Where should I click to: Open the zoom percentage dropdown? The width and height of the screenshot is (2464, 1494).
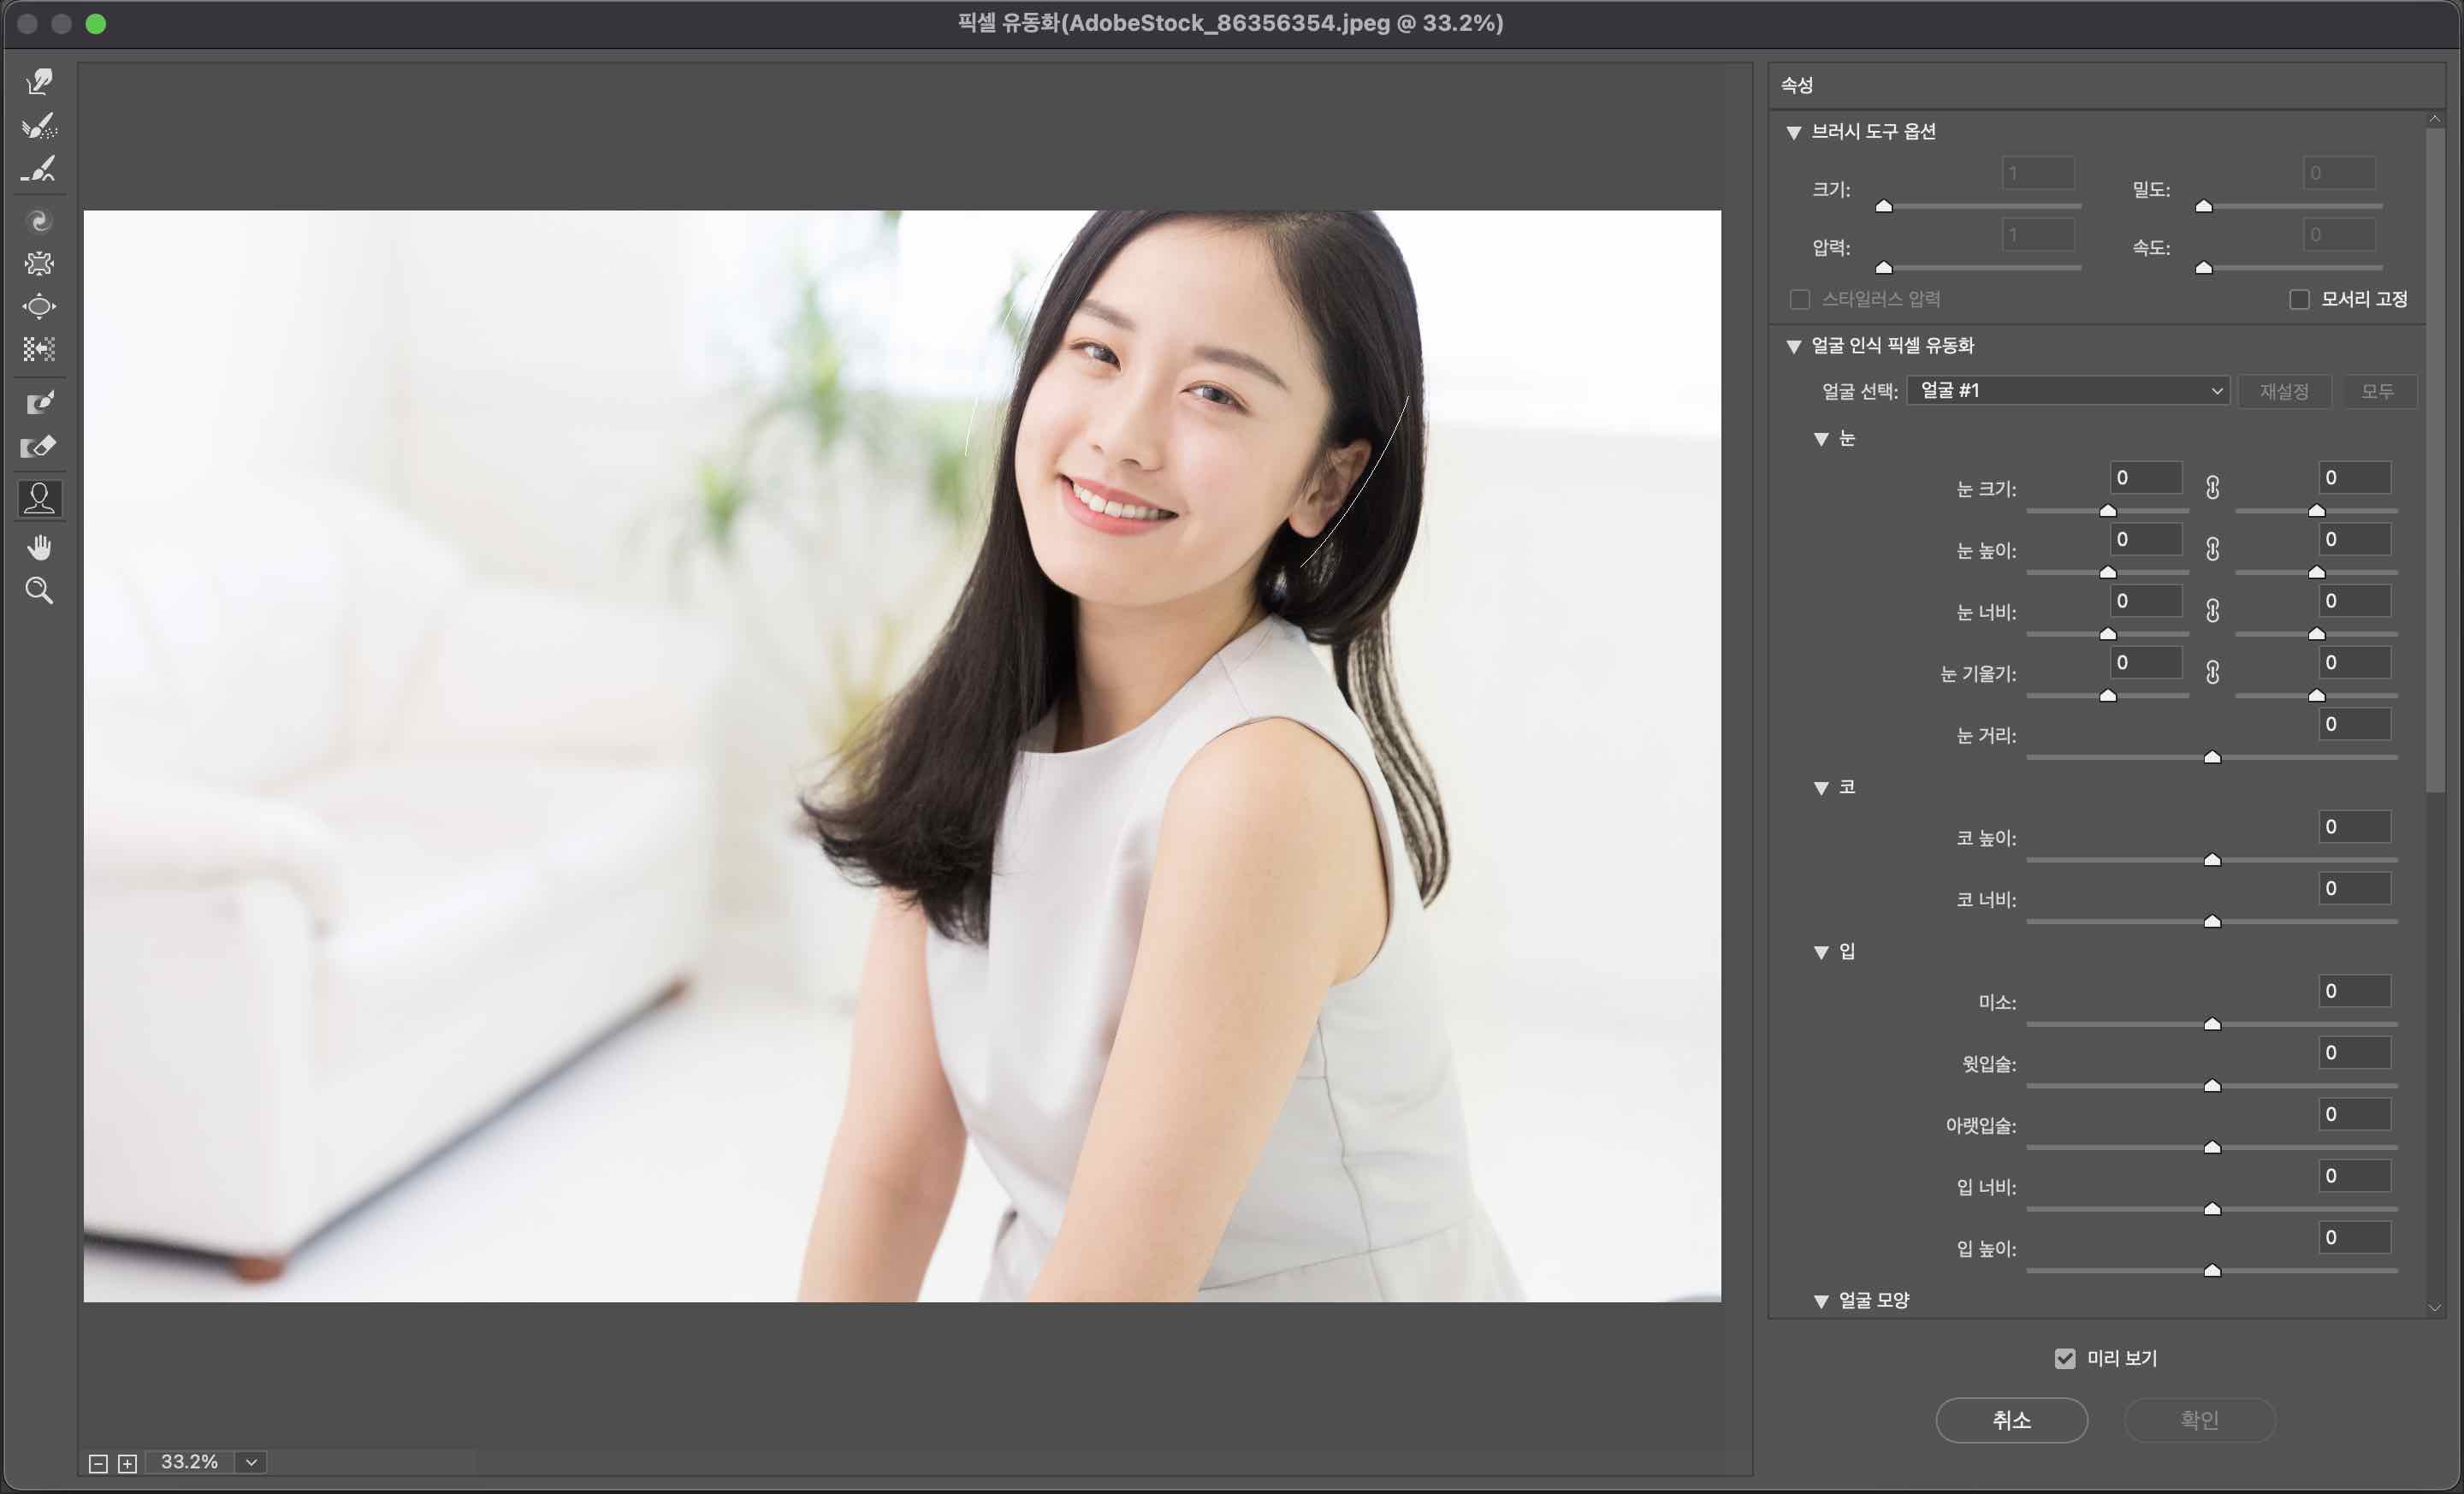point(251,1462)
